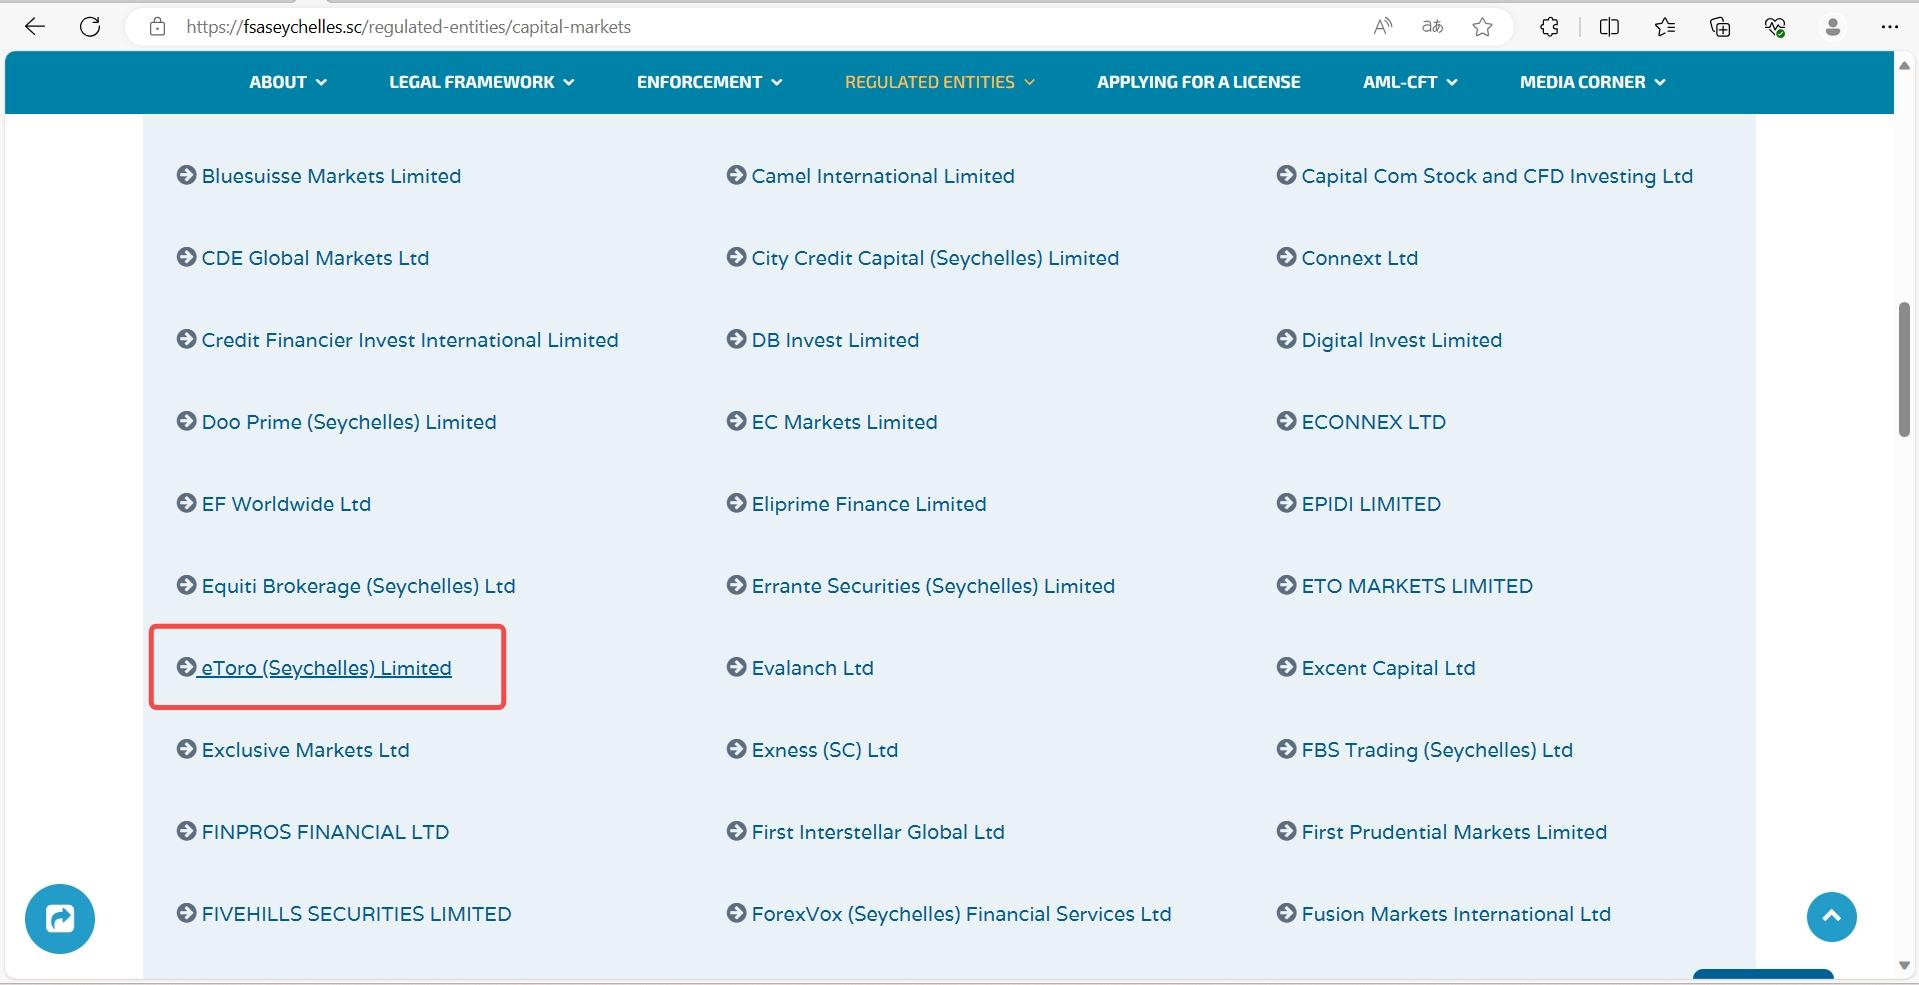
Task: Refresh the current page
Action: coord(90,27)
